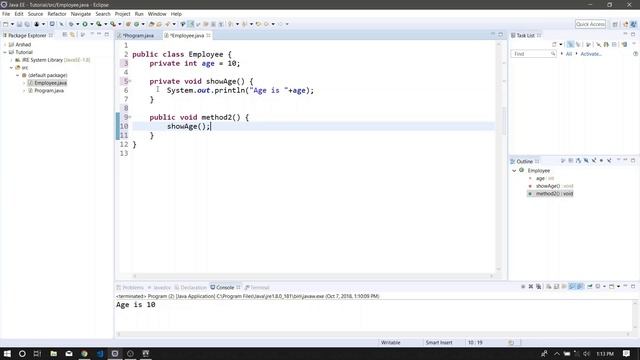The image size is (640, 360).
Task: Open the Navigate menu
Action: coord(81,14)
